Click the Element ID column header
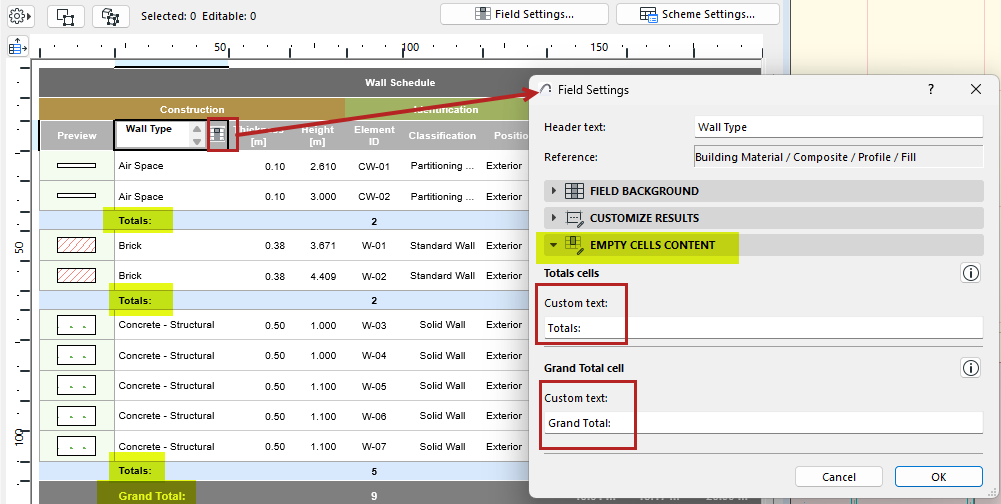The height and width of the screenshot is (504, 1001). coord(374,135)
